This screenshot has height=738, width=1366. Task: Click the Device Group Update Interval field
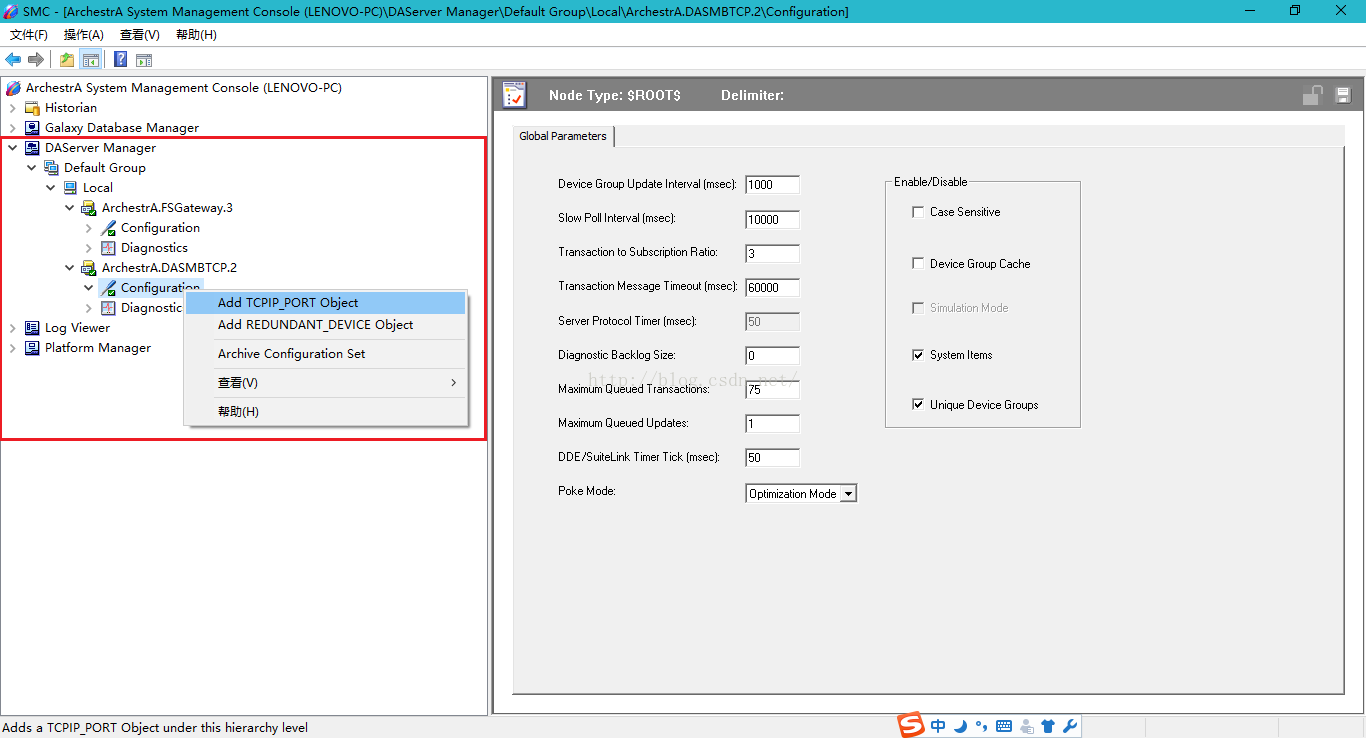(772, 185)
